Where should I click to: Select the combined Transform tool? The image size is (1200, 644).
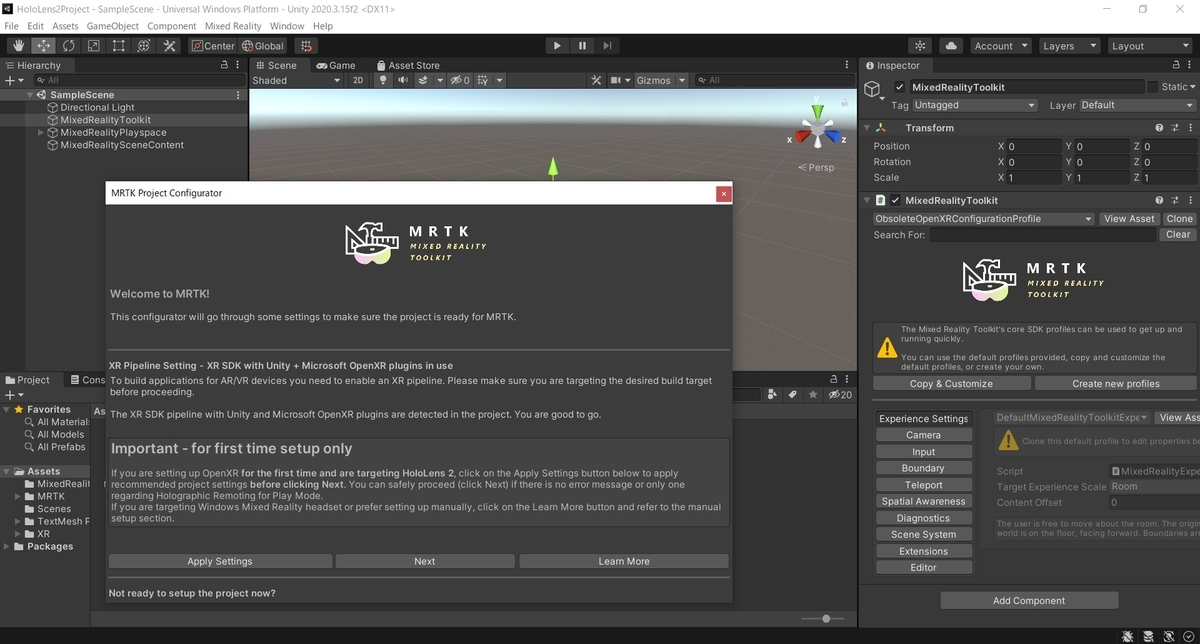143,46
